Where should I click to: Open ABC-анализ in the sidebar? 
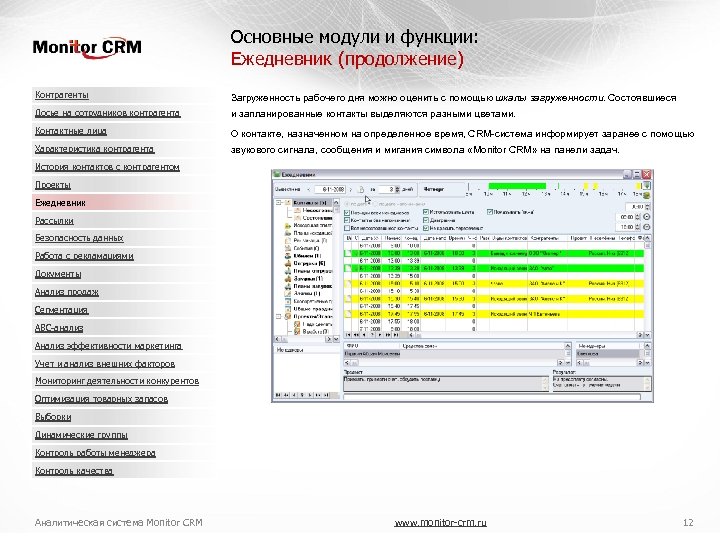(x=59, y=328)
